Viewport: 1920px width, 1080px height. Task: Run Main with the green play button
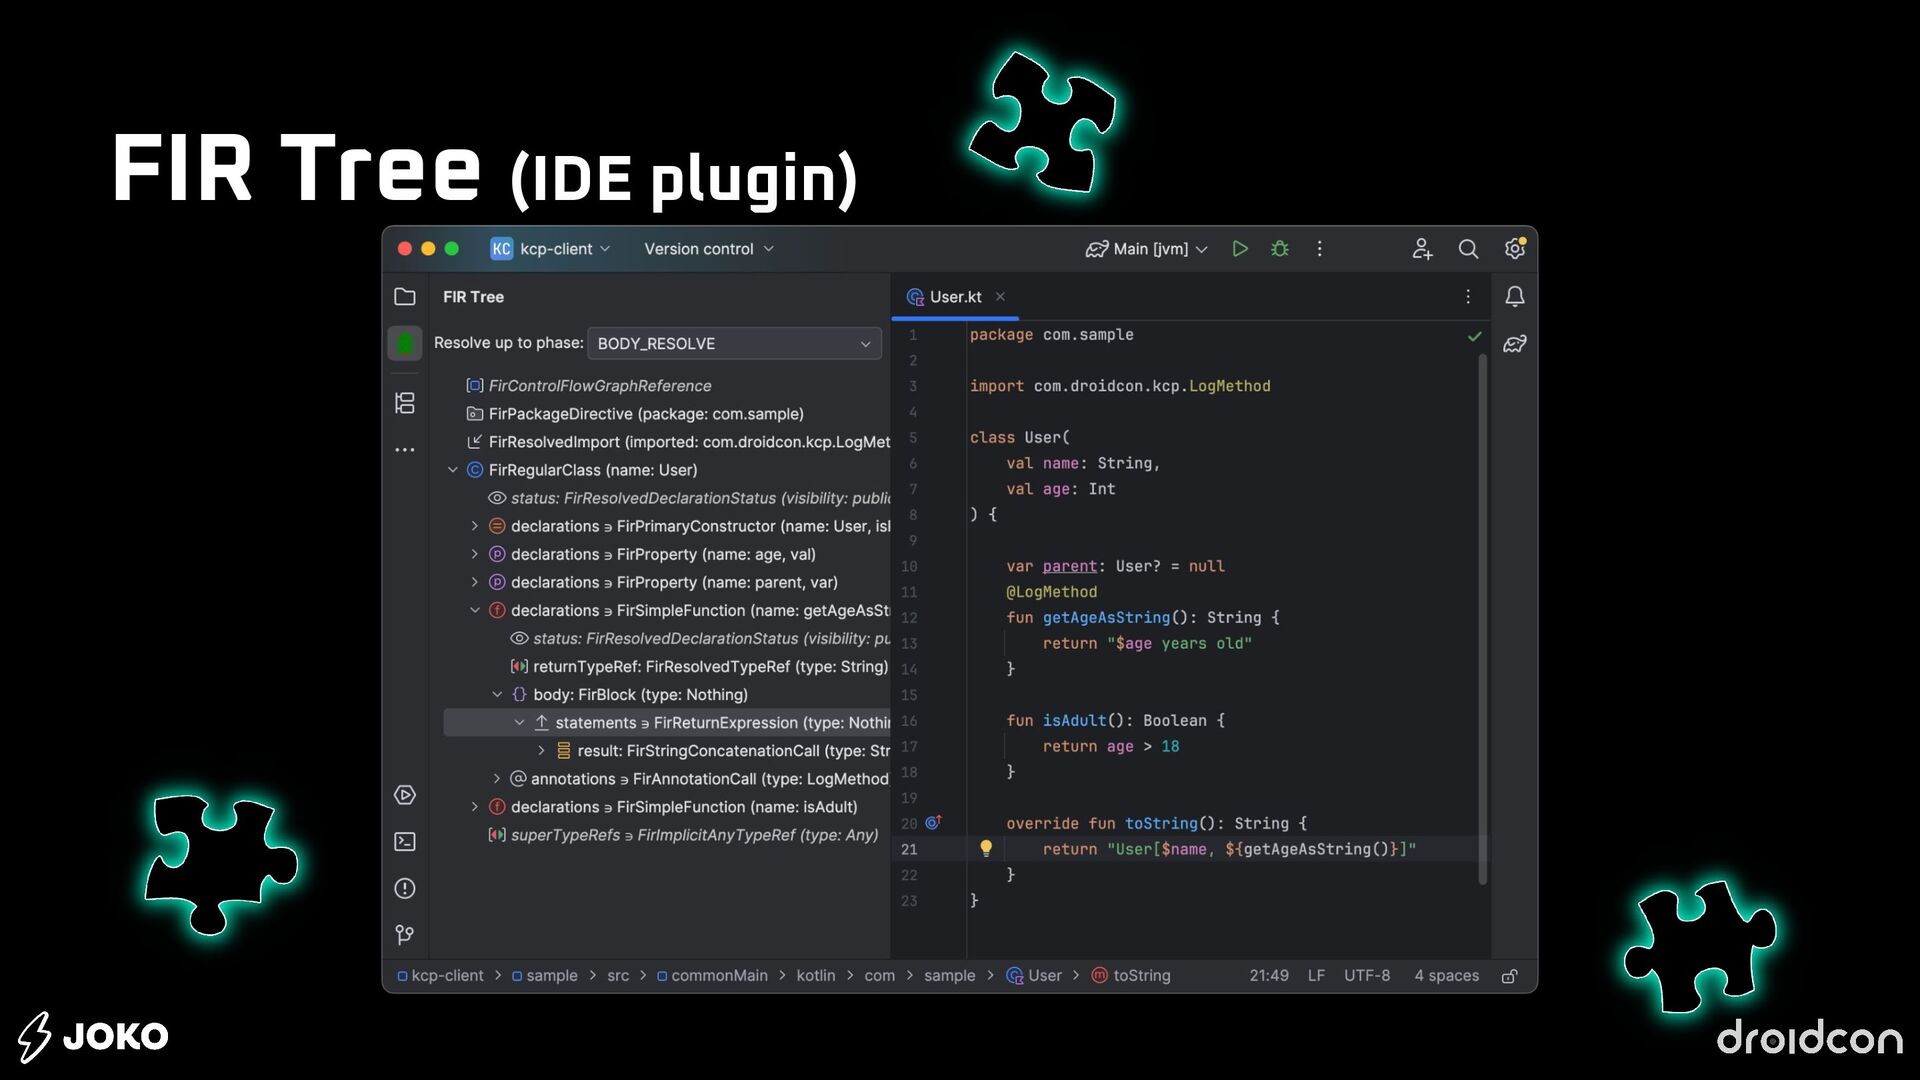coord(1240,249)
